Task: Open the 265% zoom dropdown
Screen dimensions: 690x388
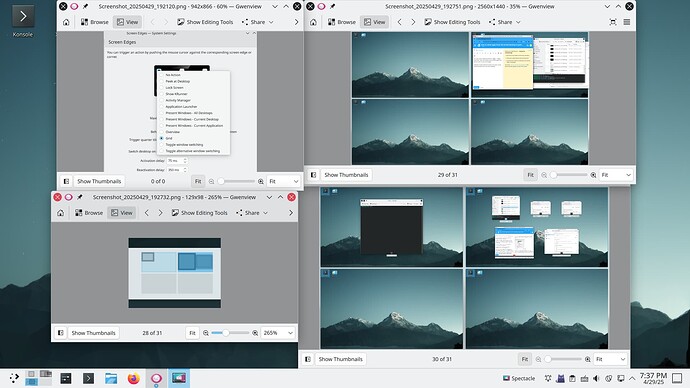Action: [x=278, y=333]
